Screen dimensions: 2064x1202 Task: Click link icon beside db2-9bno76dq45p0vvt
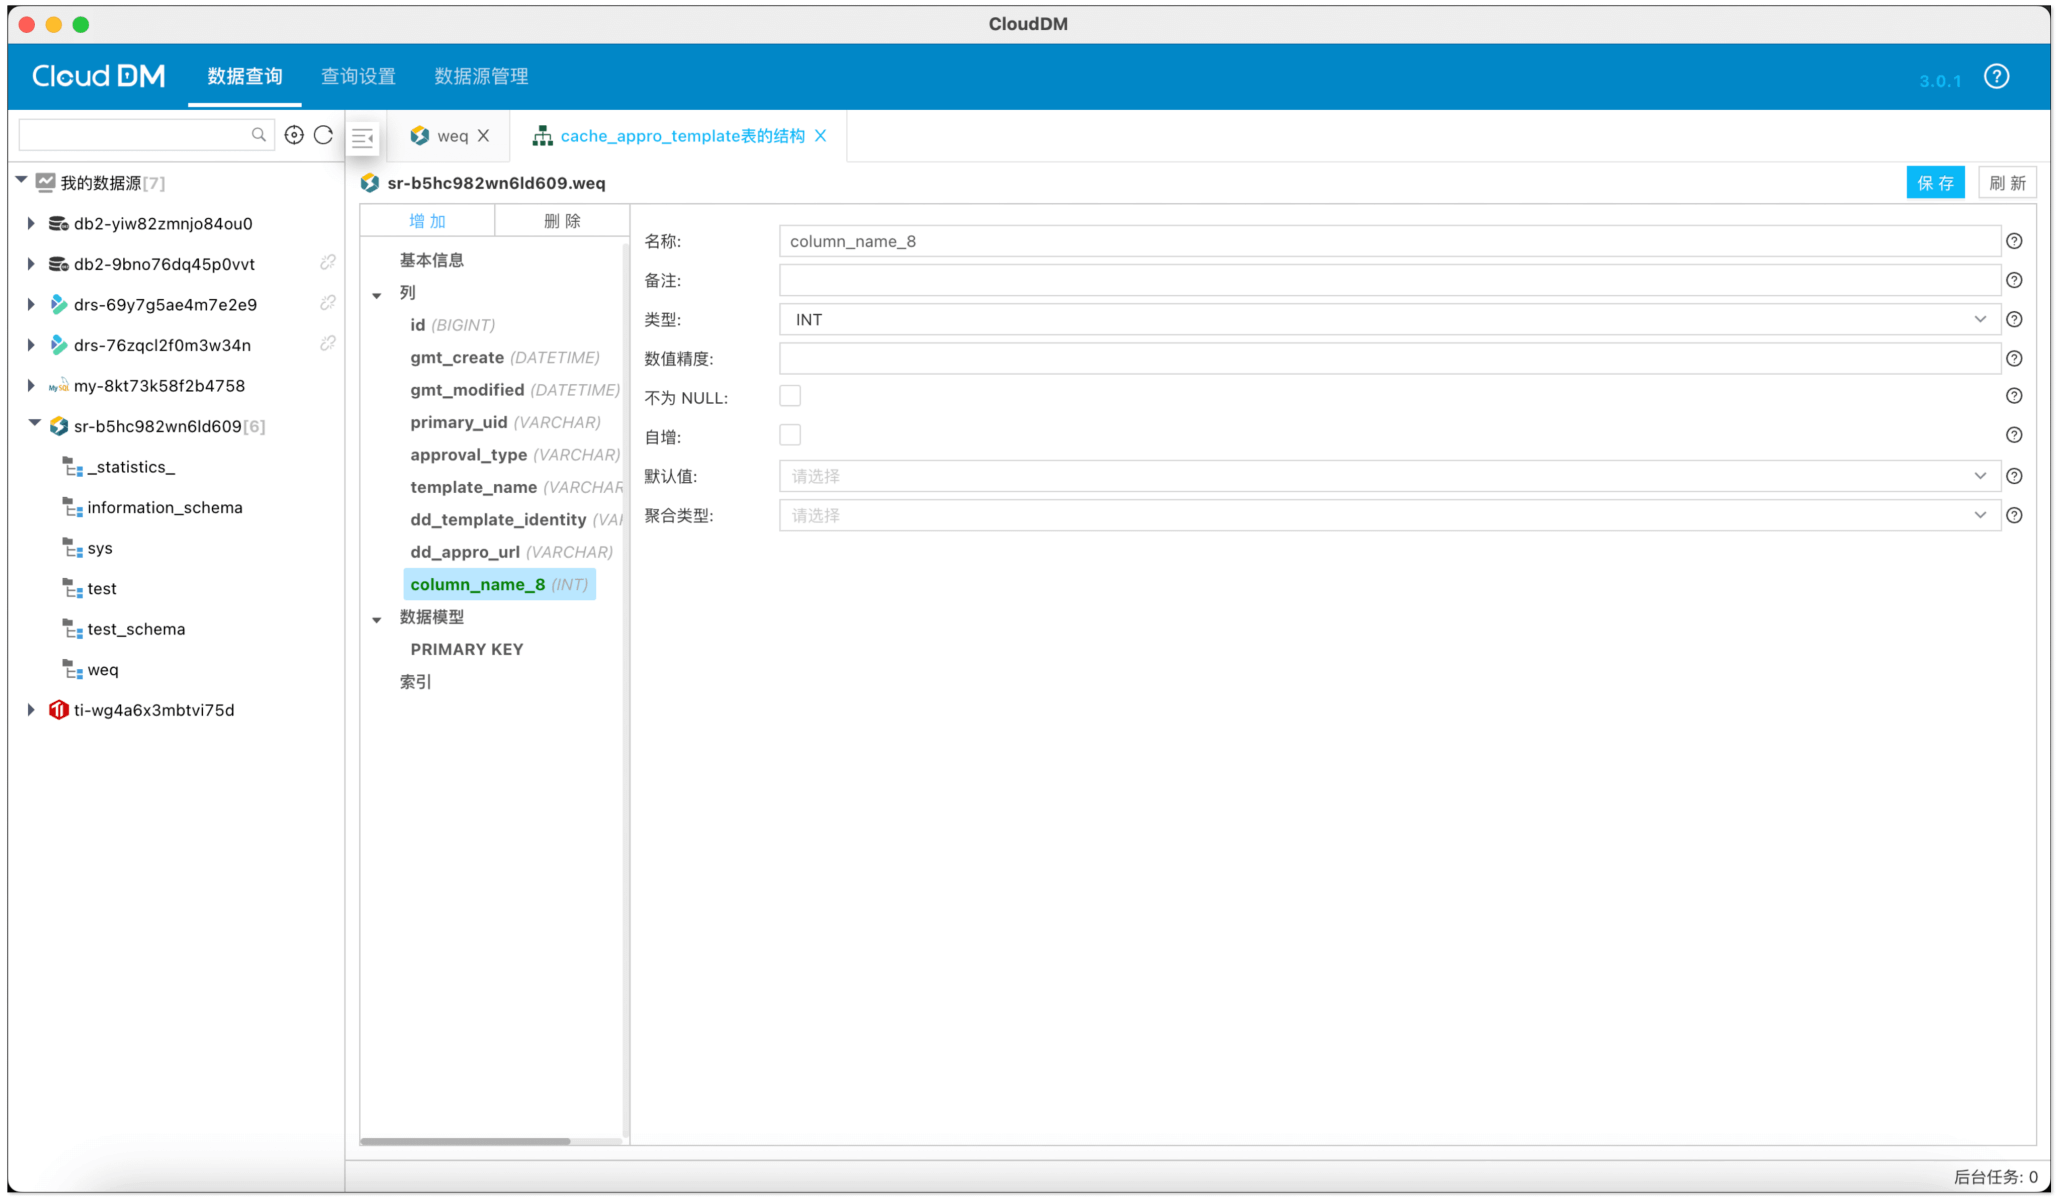pyautogui.click(x=327, y=263)
